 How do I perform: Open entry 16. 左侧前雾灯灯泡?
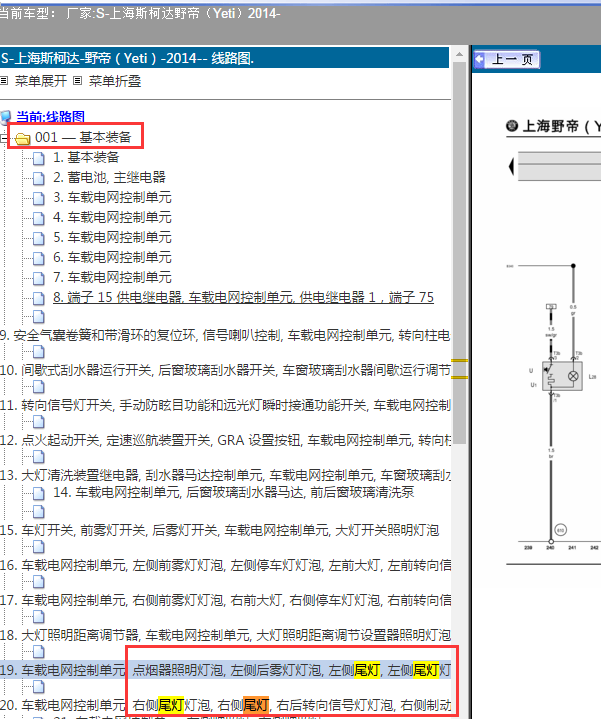pos(225,565)
